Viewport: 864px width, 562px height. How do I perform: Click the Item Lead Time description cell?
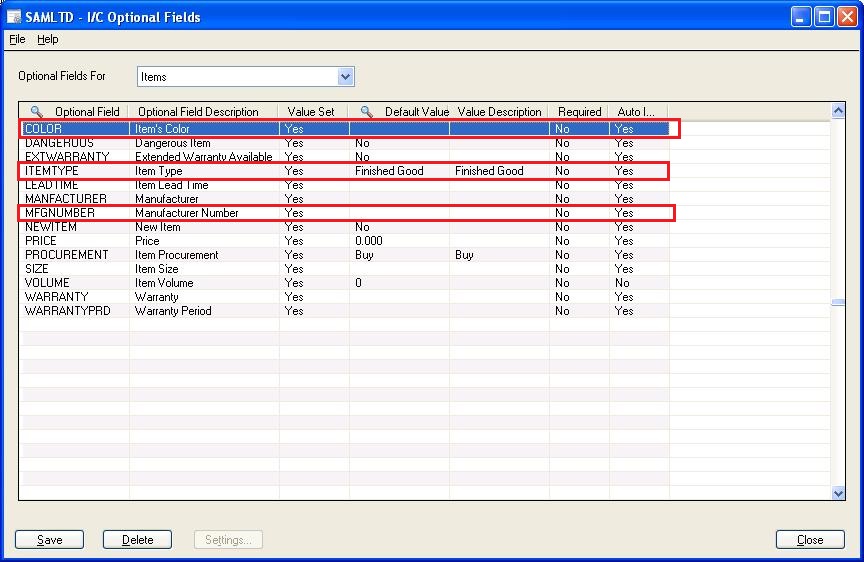pos(204,185)
